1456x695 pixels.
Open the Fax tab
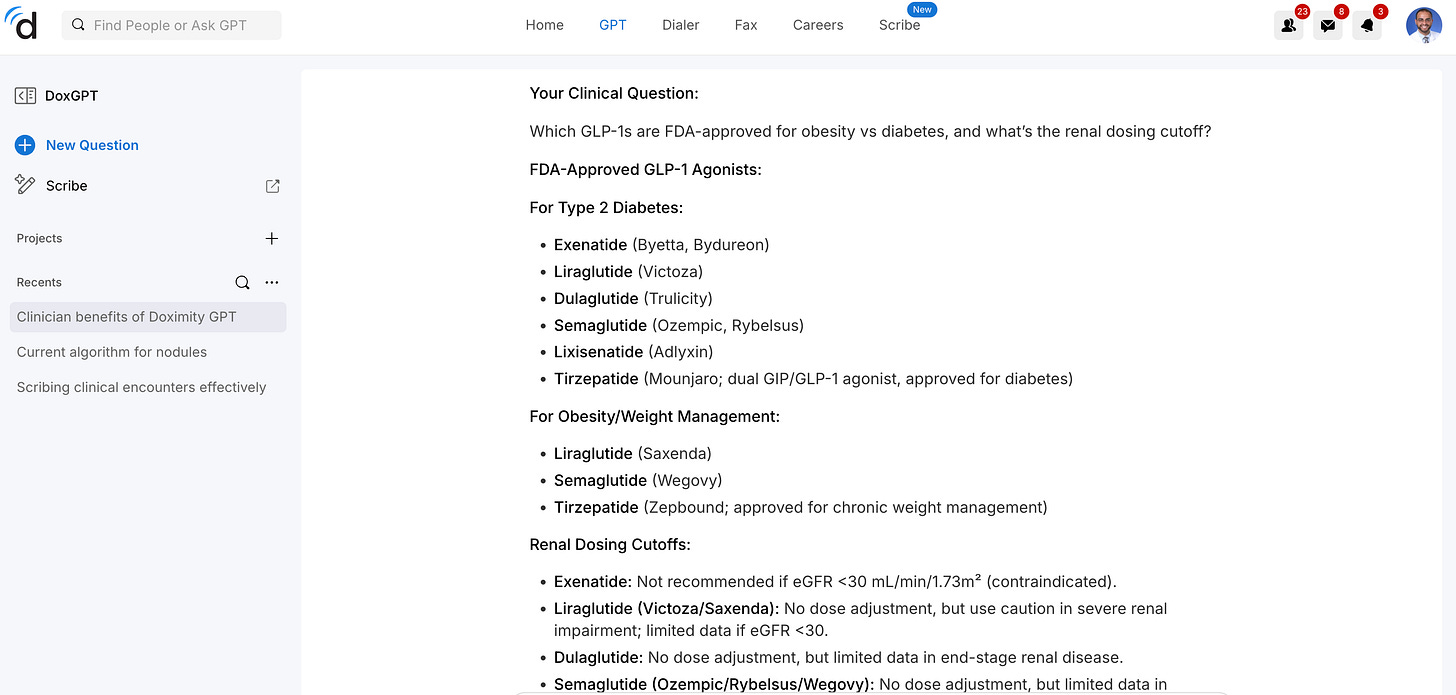click(x=746, y=25)
